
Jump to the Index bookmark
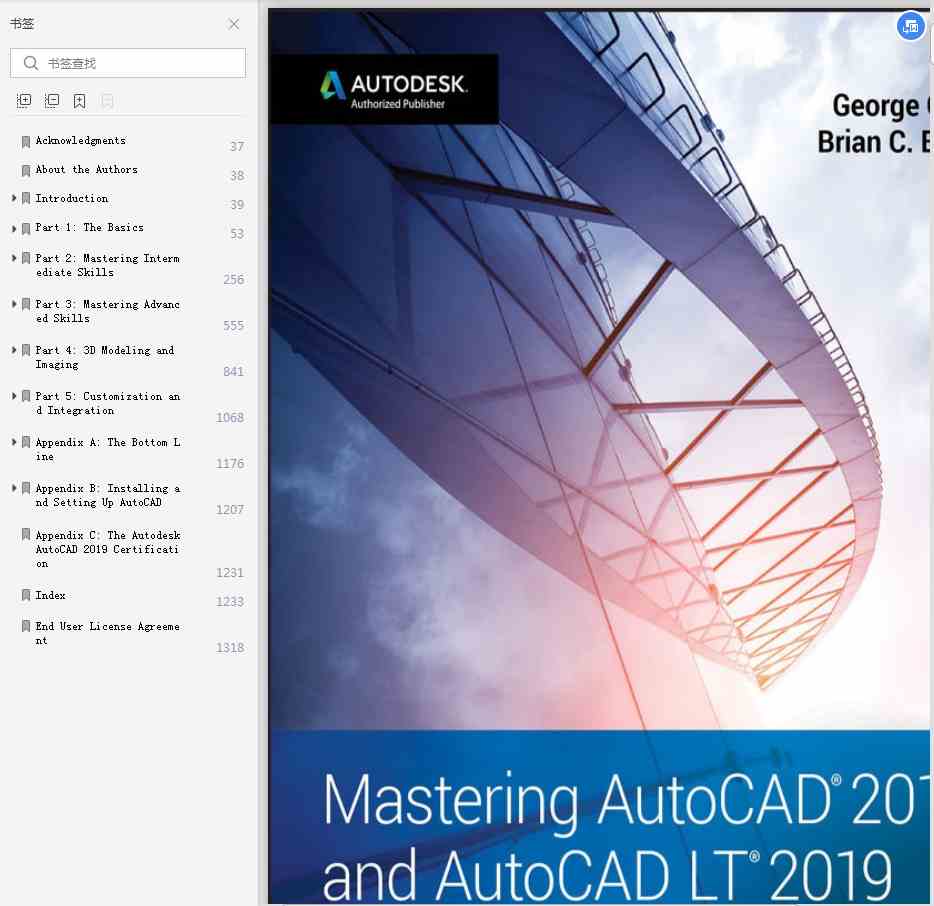click(x=51, y=595)
